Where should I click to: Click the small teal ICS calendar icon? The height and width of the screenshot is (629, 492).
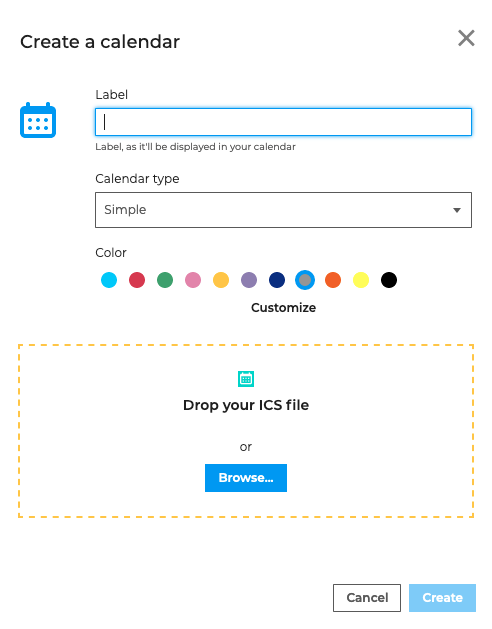coord(246,379)
